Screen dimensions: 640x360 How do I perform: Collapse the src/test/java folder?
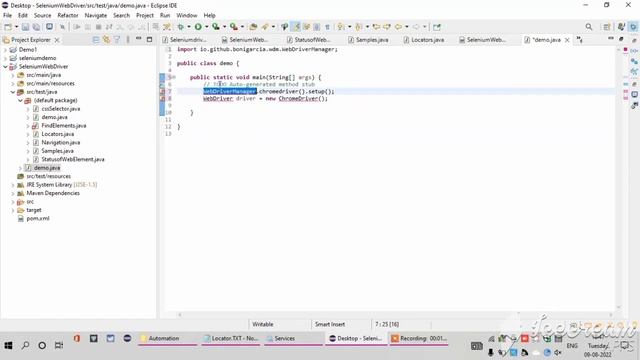(x=13, y=92)
